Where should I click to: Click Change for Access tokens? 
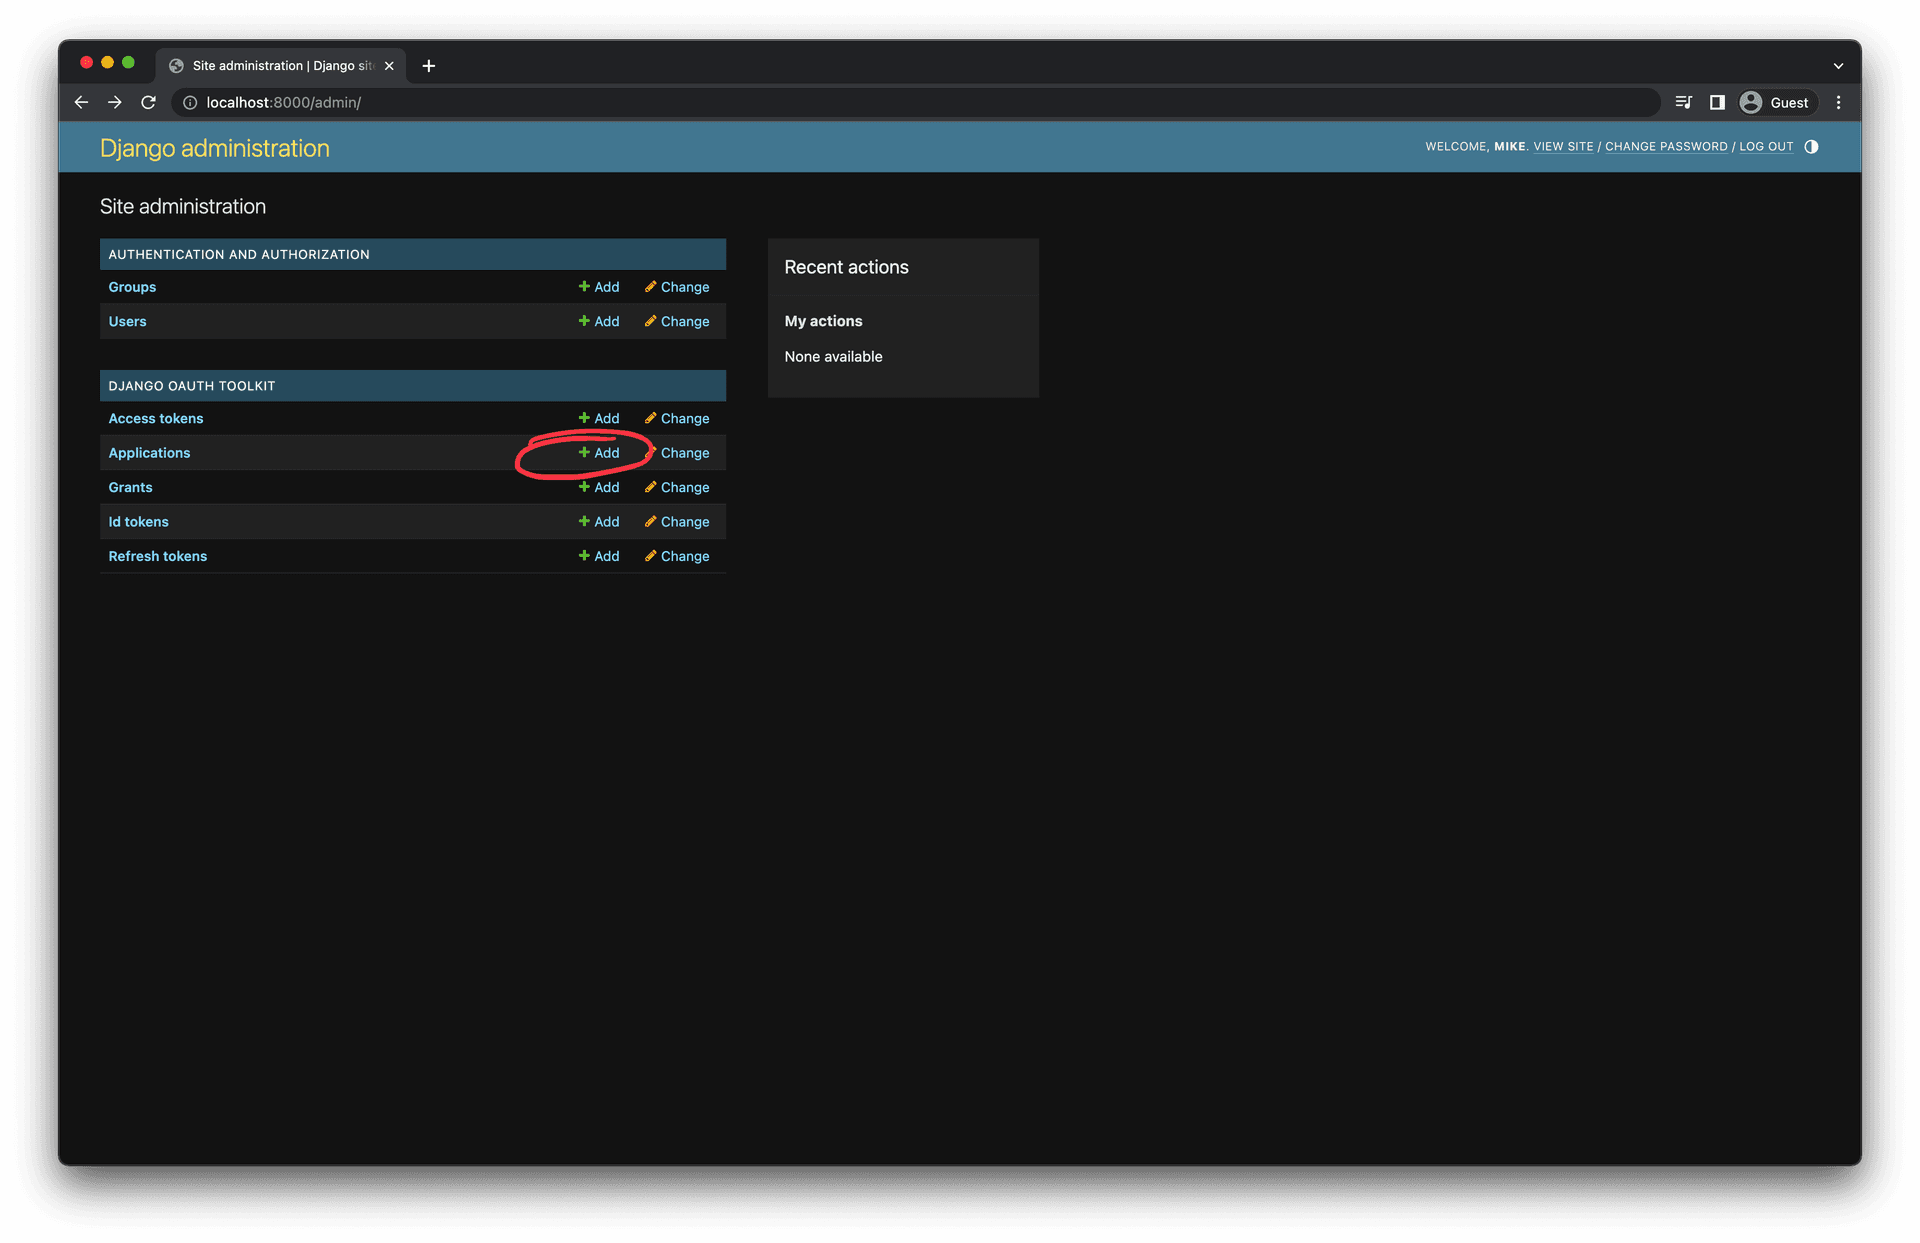click(677, 418)
